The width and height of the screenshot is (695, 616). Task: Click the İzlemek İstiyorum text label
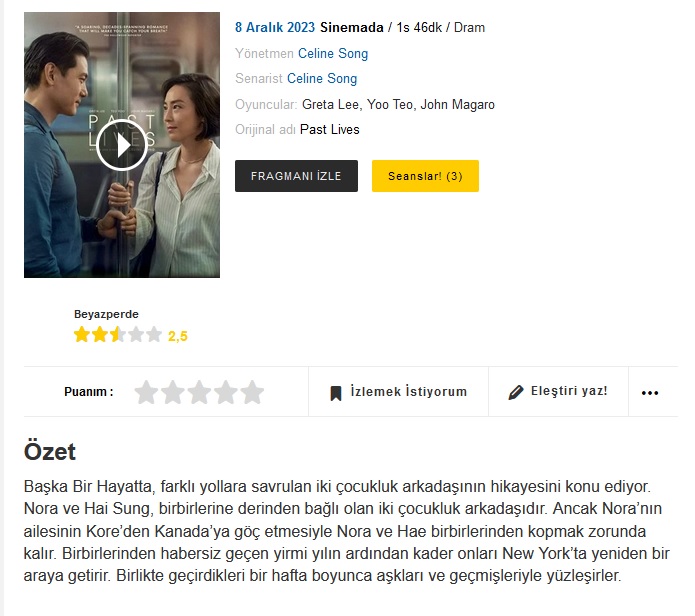409,392
